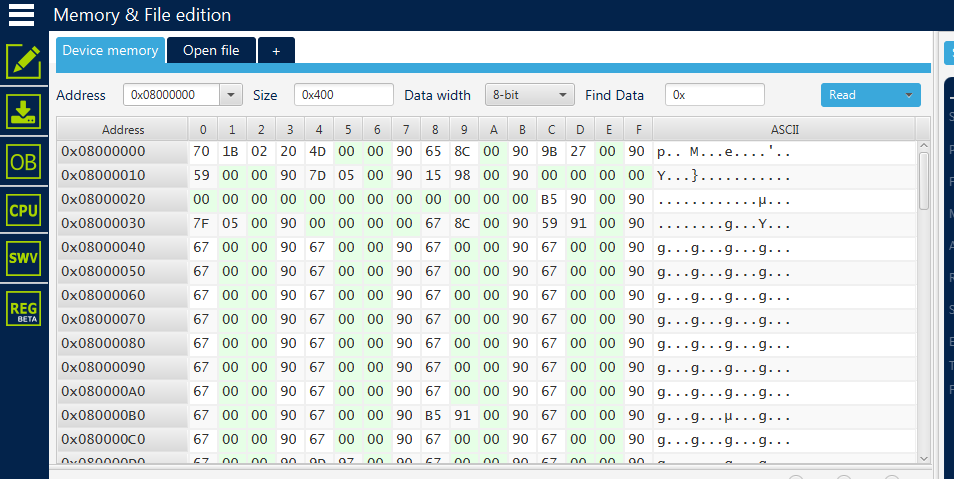Open the Data width 8-bit dropdown
Viewport: 954px width, 479px height.
coord(529,95)
